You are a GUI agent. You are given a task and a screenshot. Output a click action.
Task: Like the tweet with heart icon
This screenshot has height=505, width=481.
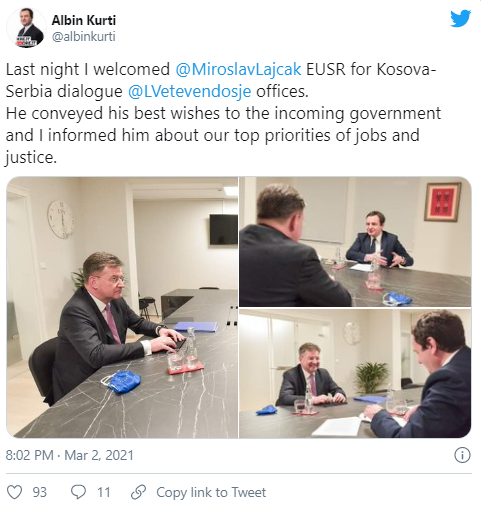coord(15,492)
